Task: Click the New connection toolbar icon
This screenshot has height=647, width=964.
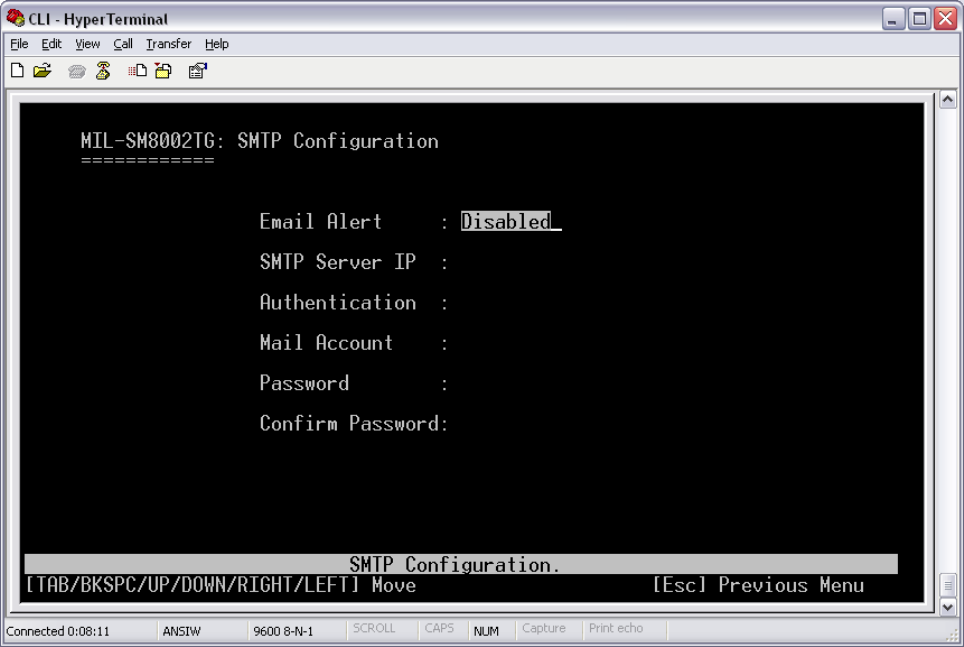Action: tap(18, 71)
